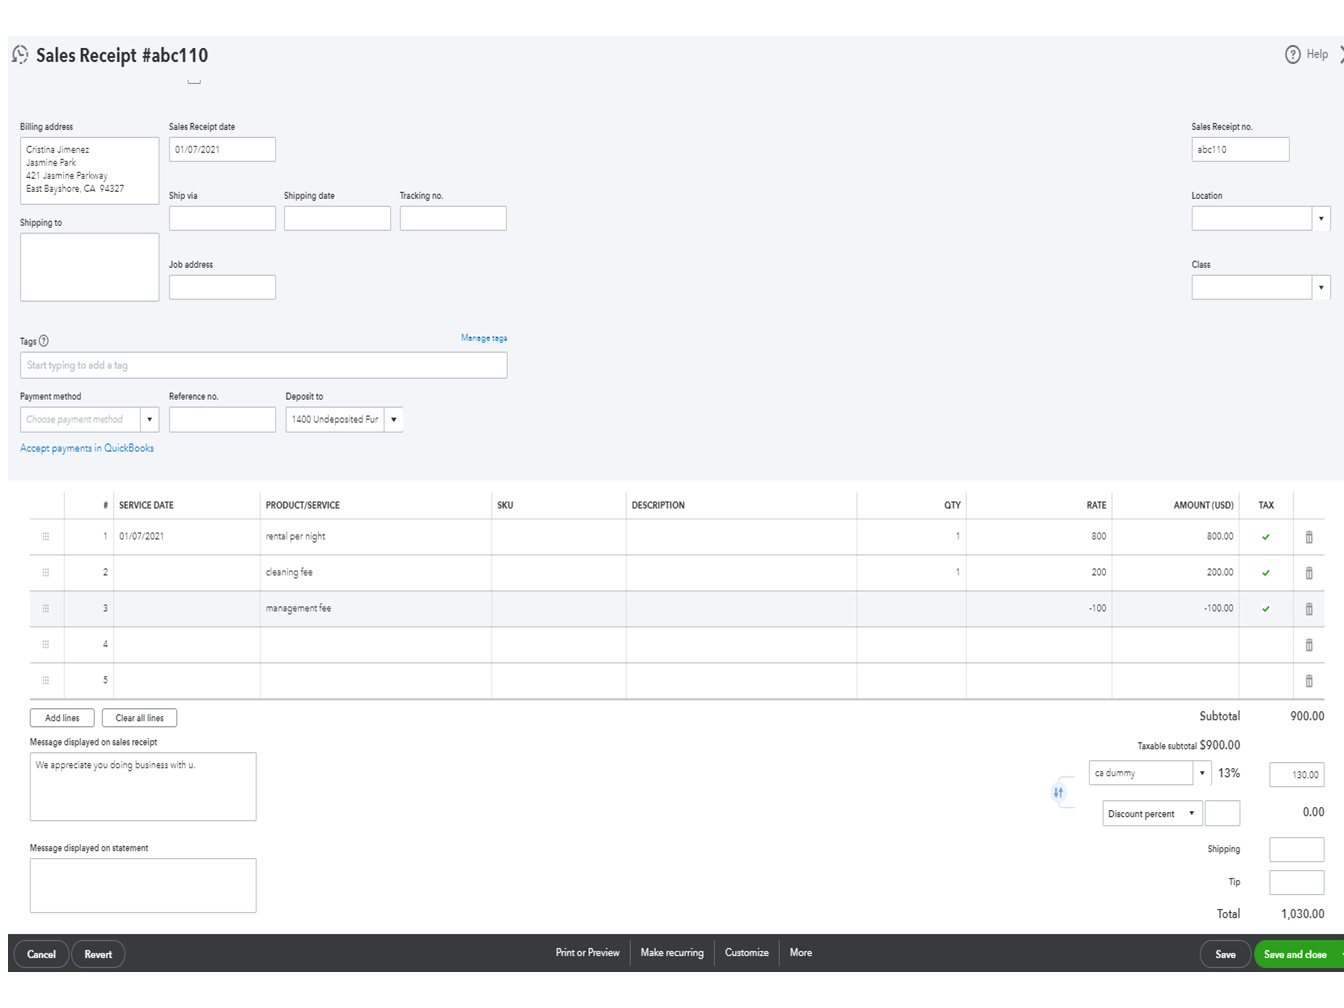
Task: Toggle tax checkmark for rental per night
Action: (x=1266, y=537)
